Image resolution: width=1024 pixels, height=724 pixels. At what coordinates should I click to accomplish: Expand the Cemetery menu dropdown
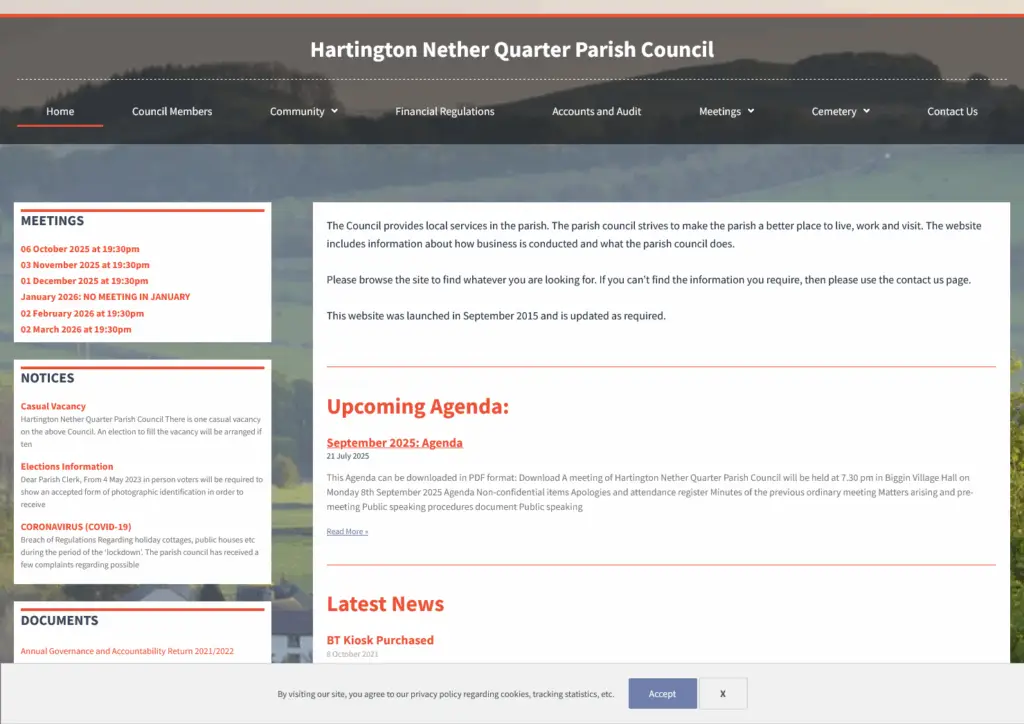coord(840,111)
